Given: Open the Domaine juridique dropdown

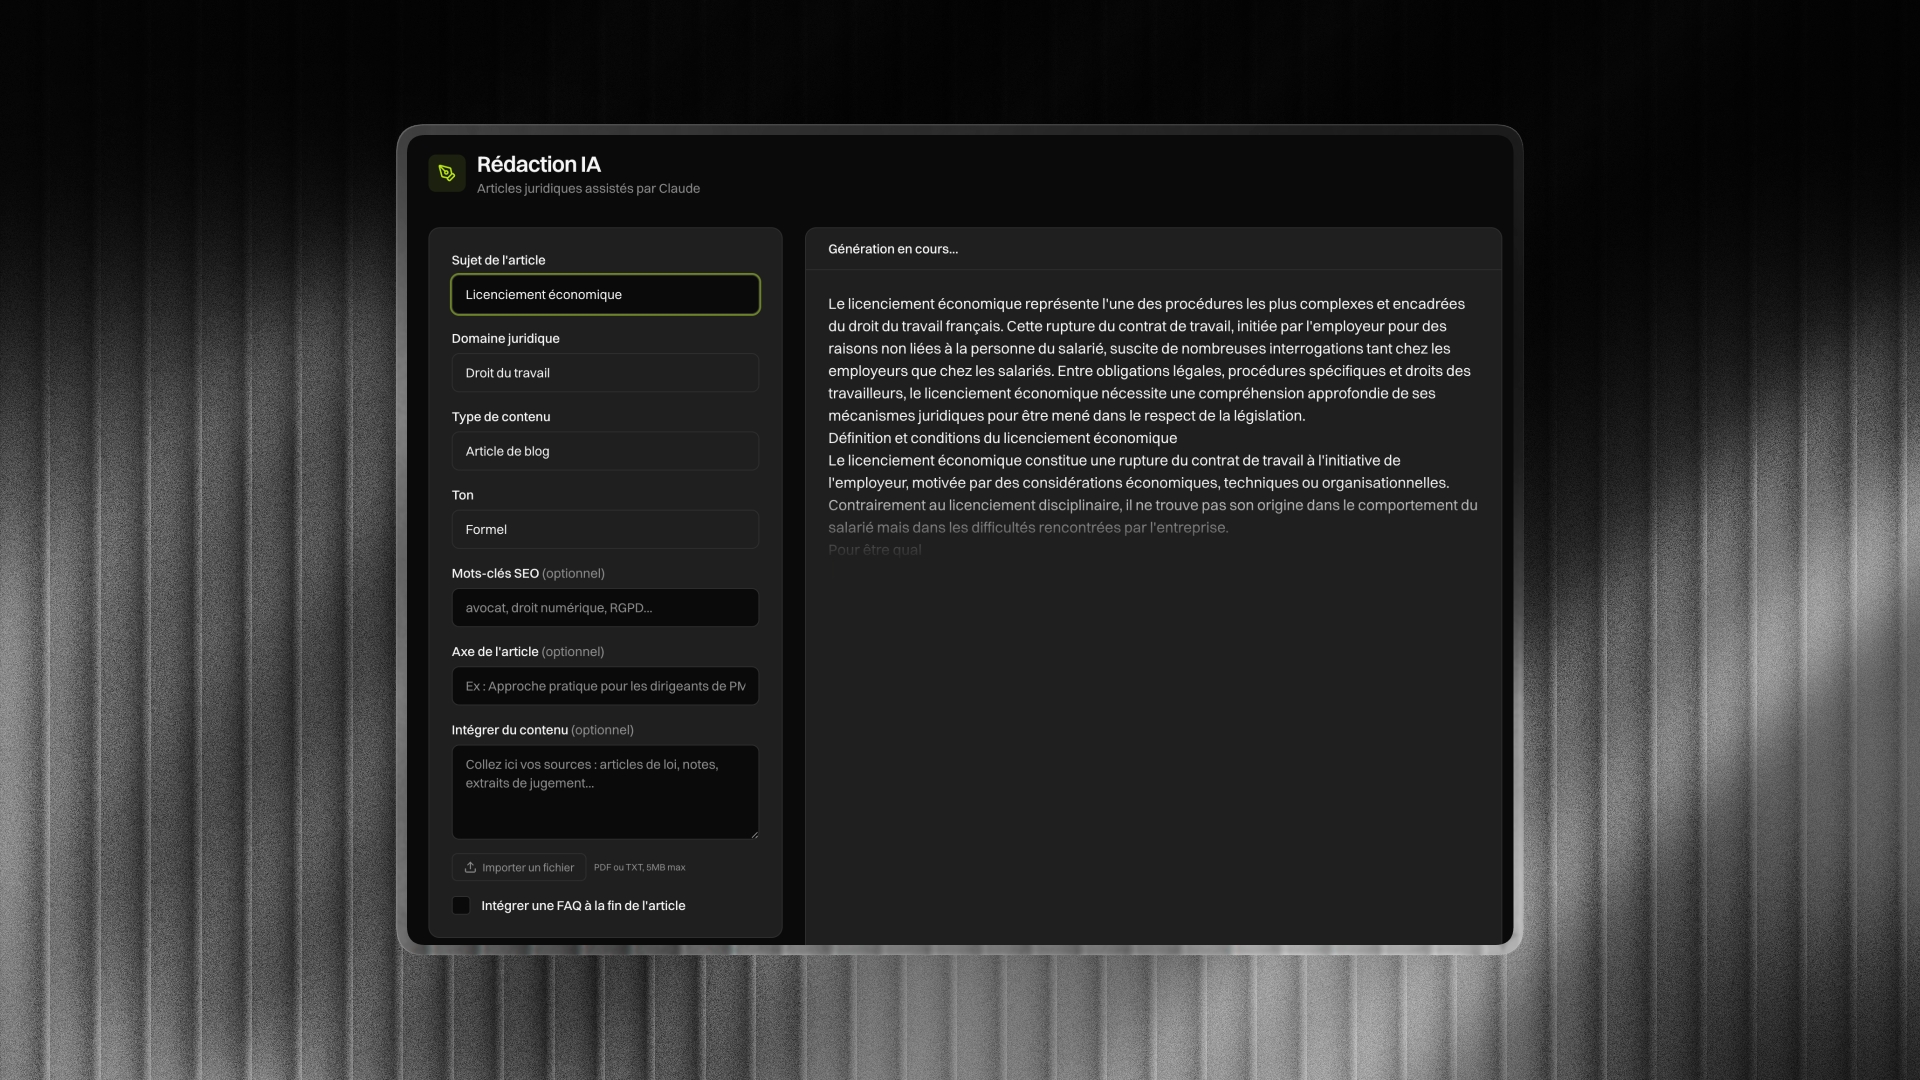Looking at the screenshot, I should pyautogui.click(x=605, y=373).
